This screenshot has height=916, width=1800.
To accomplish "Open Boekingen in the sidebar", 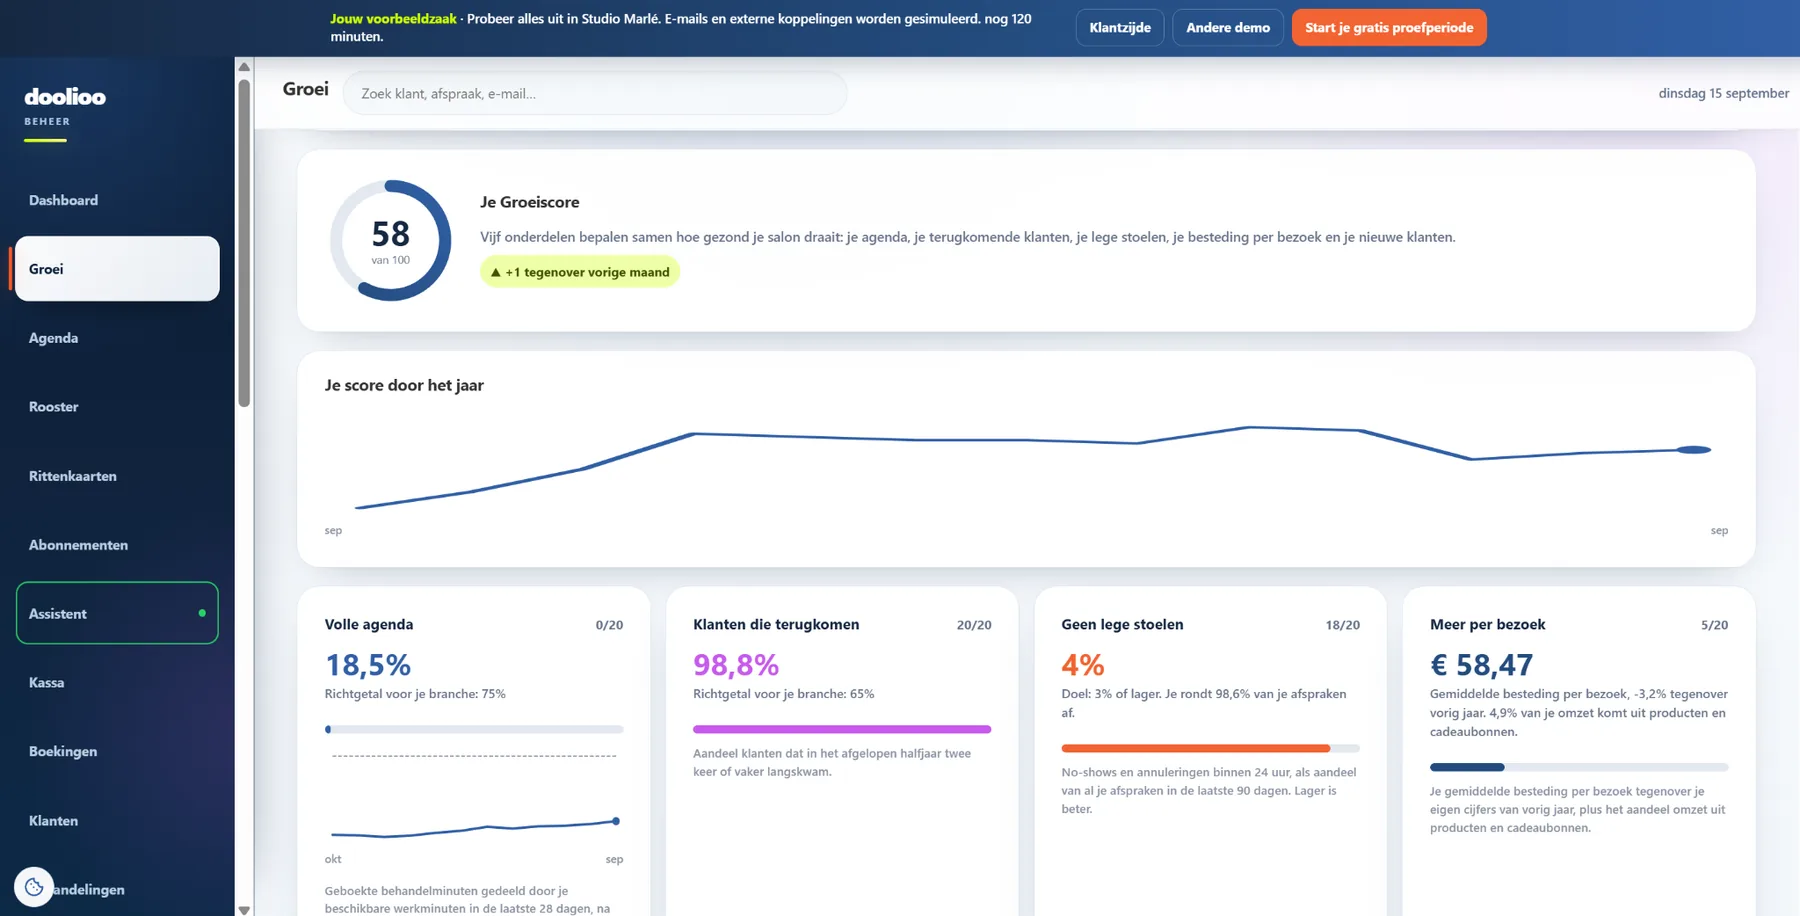I will (117, 751).
